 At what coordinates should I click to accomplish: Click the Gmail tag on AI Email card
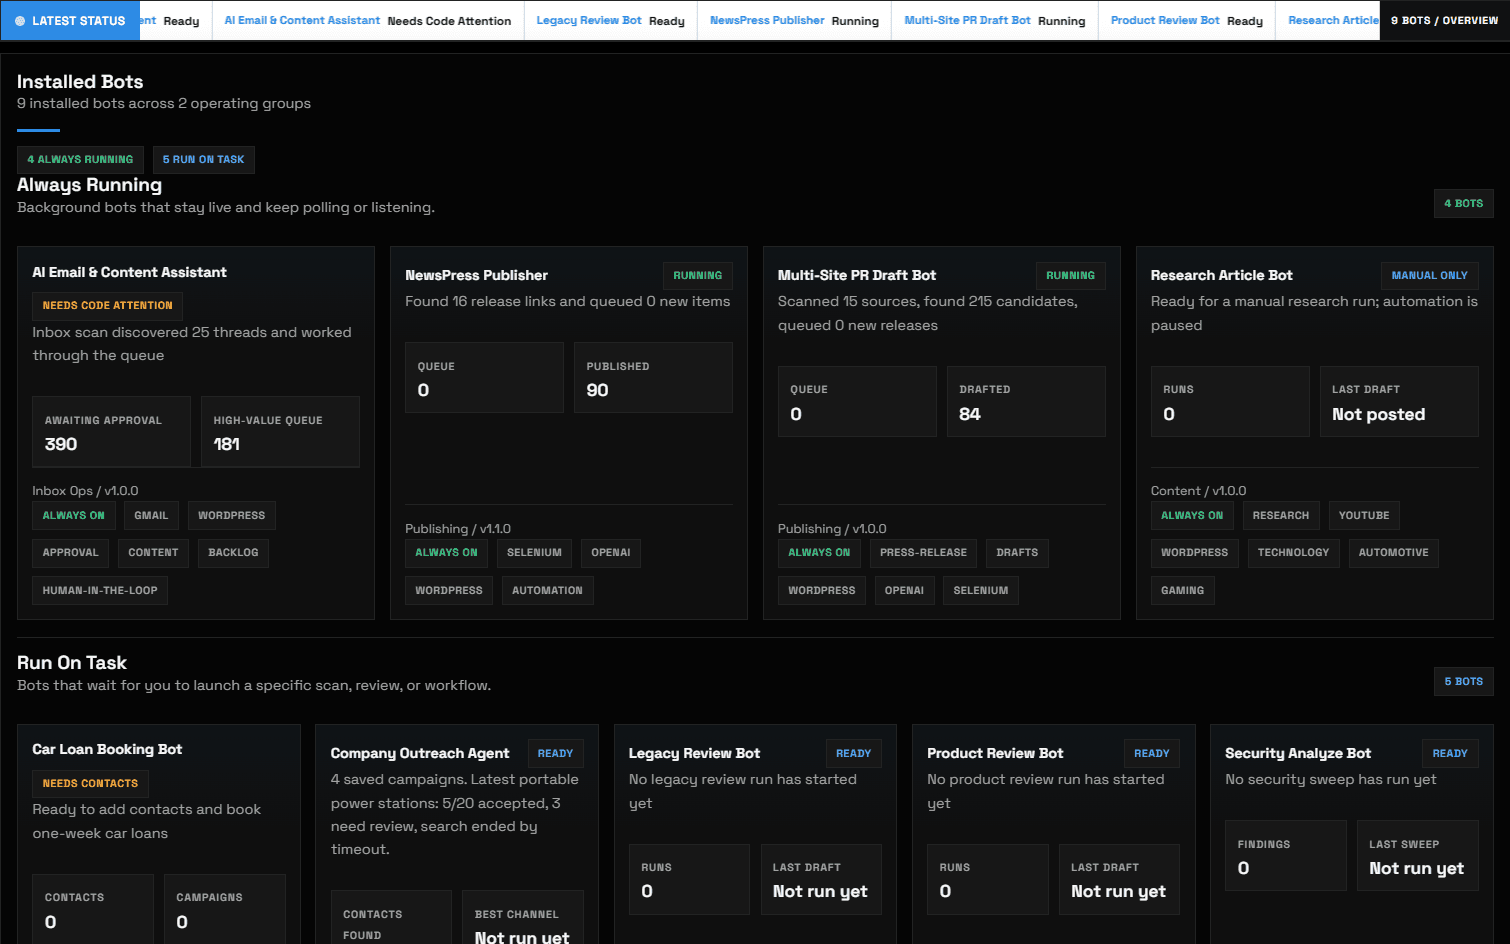click(151, 516)
